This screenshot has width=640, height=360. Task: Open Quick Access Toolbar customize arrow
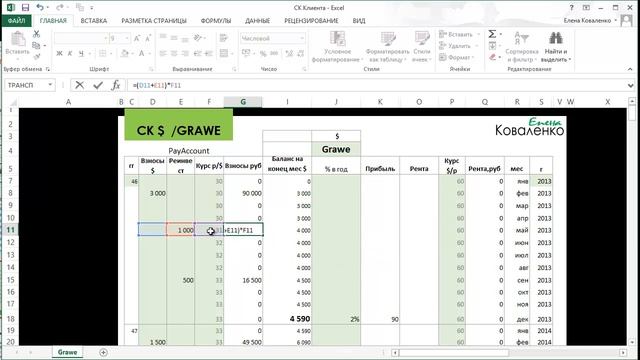coord(91,8)
